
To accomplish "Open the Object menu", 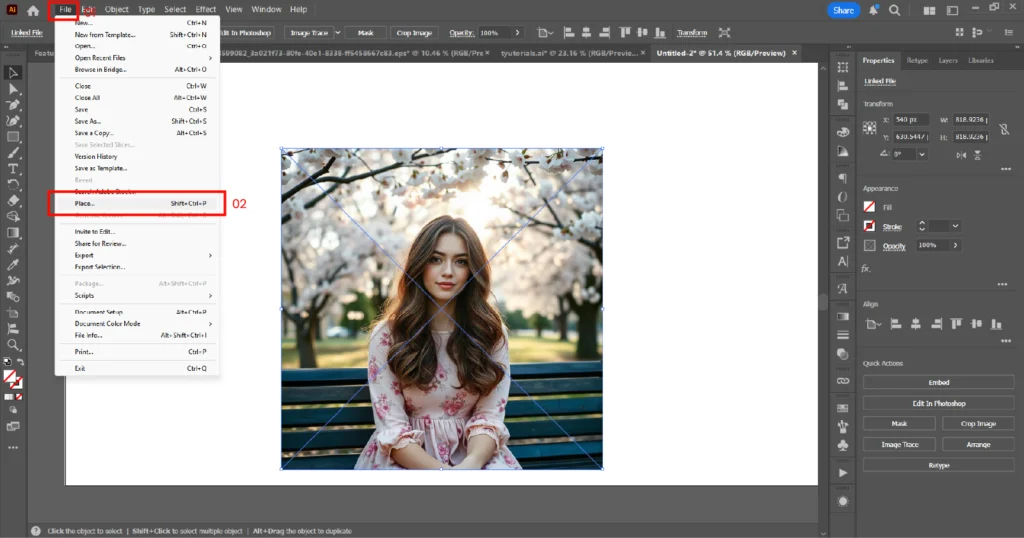I will [x=117, y=10].
